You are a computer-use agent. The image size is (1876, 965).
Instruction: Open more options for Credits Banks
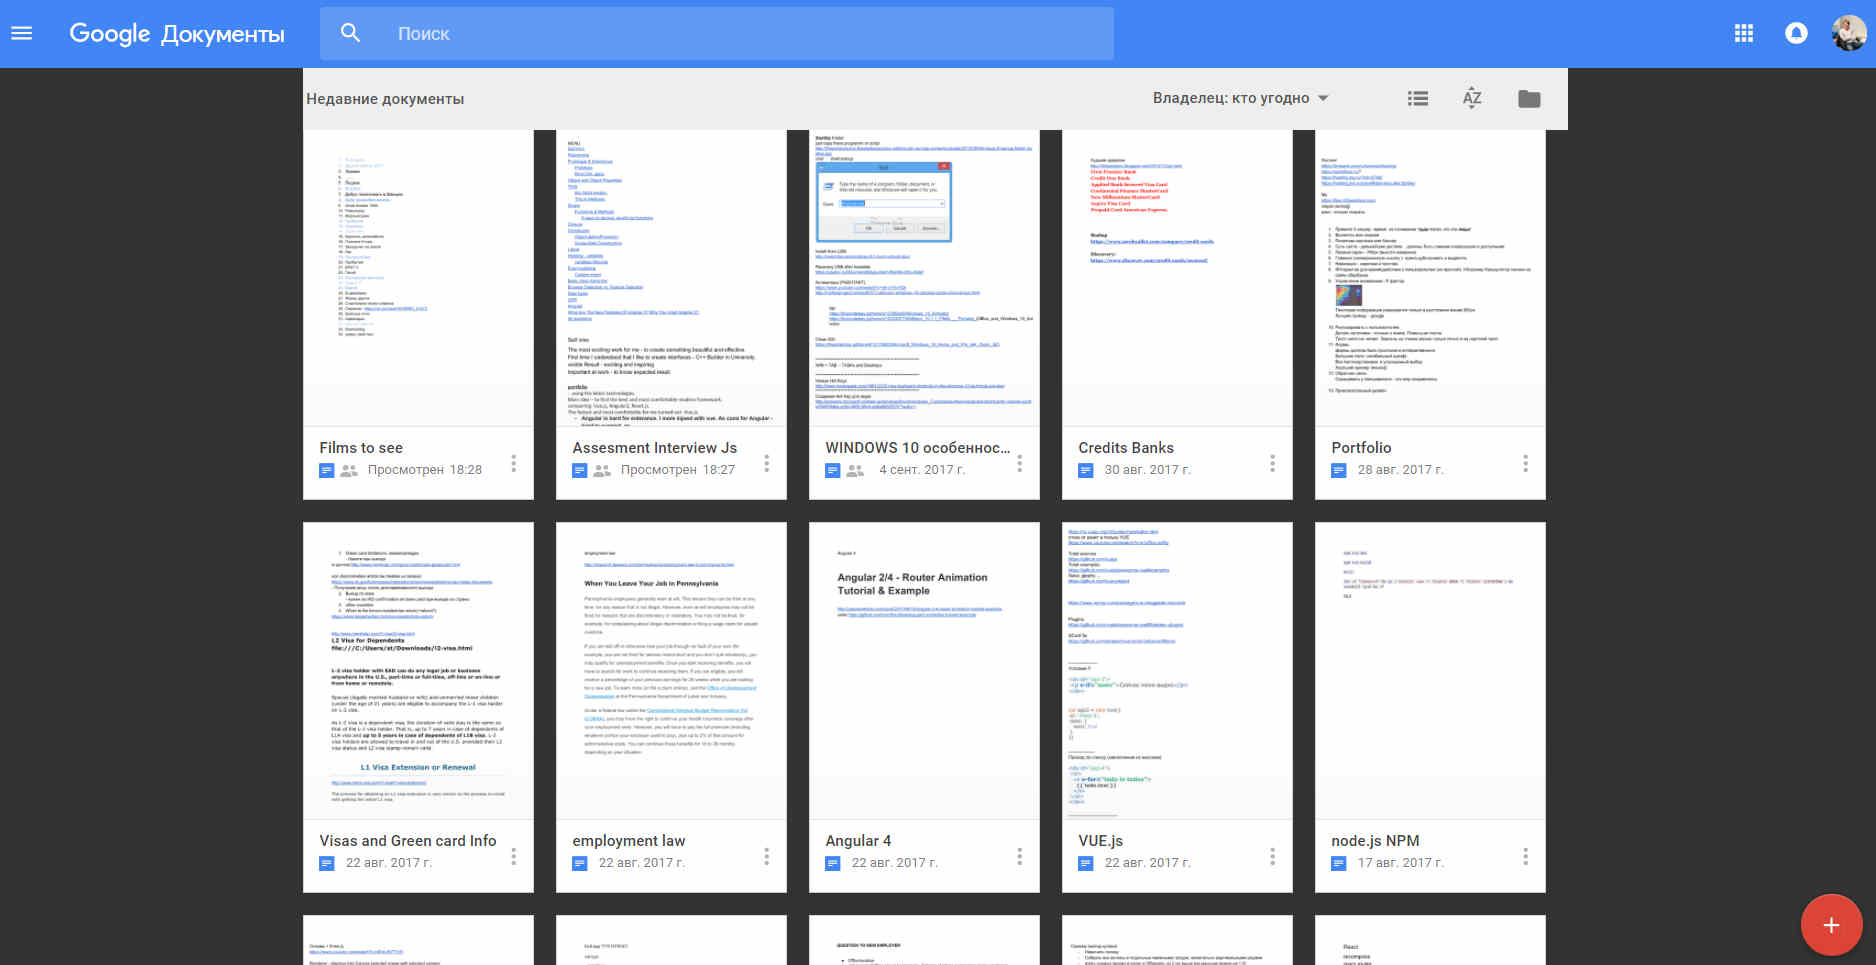tap(1273, 463)
